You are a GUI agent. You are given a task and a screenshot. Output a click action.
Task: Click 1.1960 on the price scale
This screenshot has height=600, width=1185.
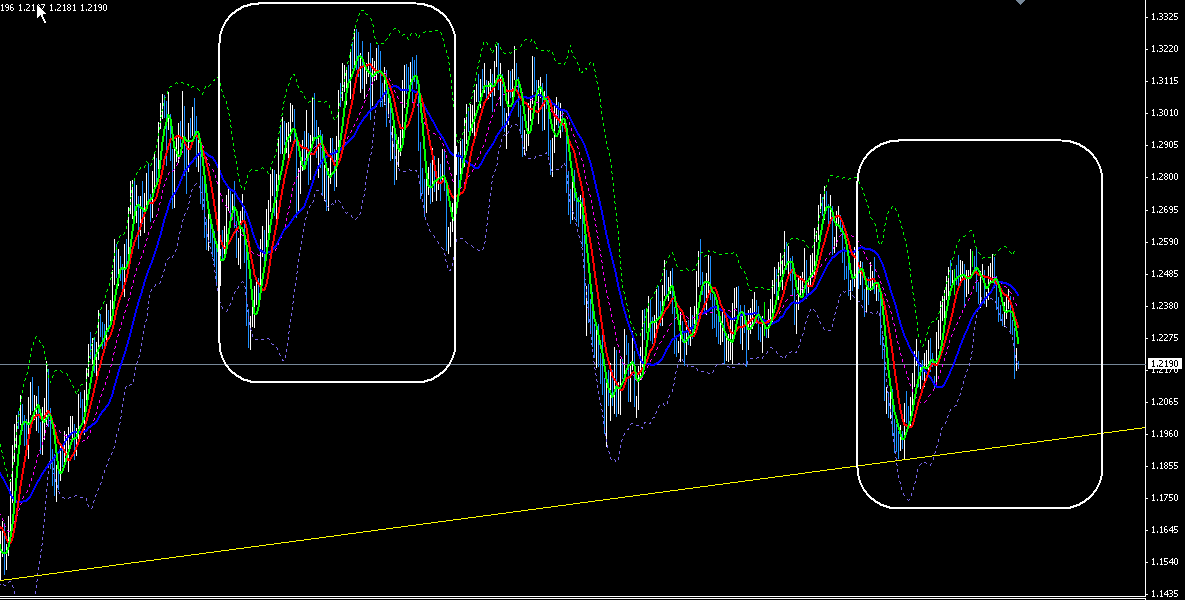click(x=1165, y=434)
